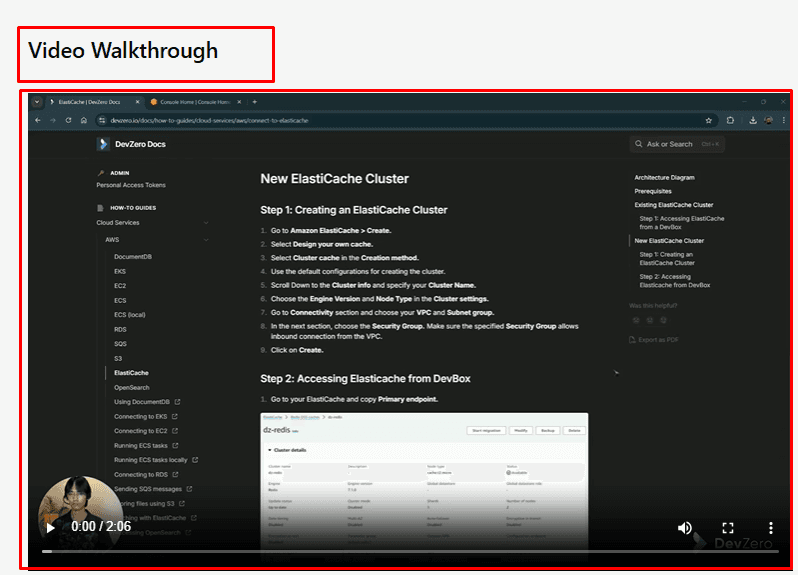Go to home with the house icon
The height and width of the screenshot is (575, 798).
(x=84, y=121)
